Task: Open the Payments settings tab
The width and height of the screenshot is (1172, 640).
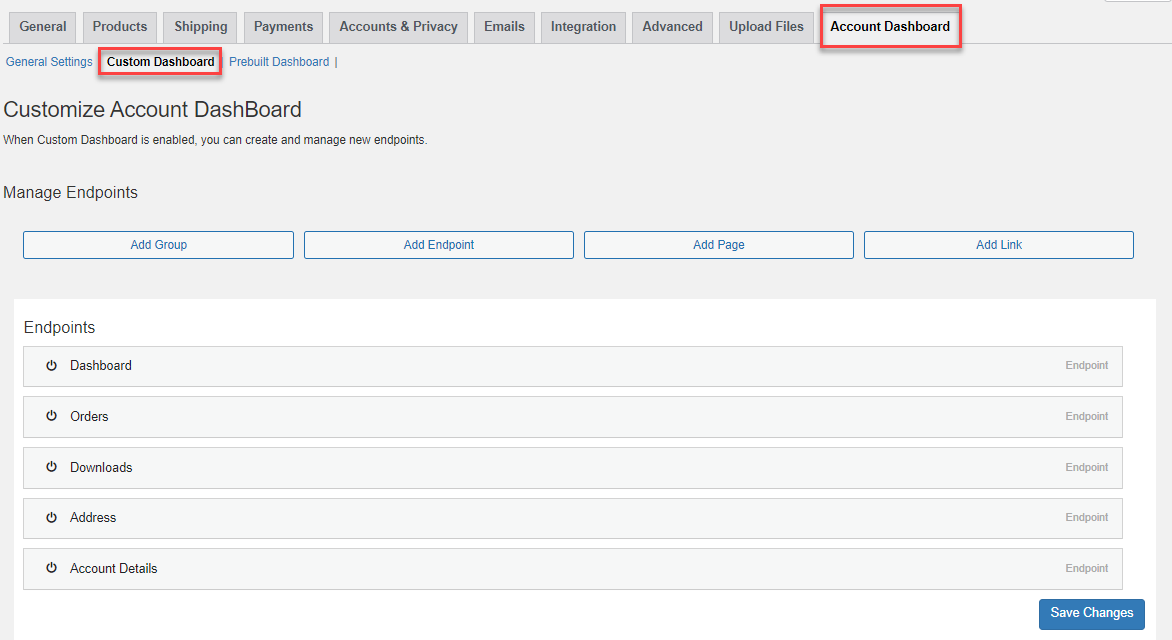Action: click(x=283, y=27)
